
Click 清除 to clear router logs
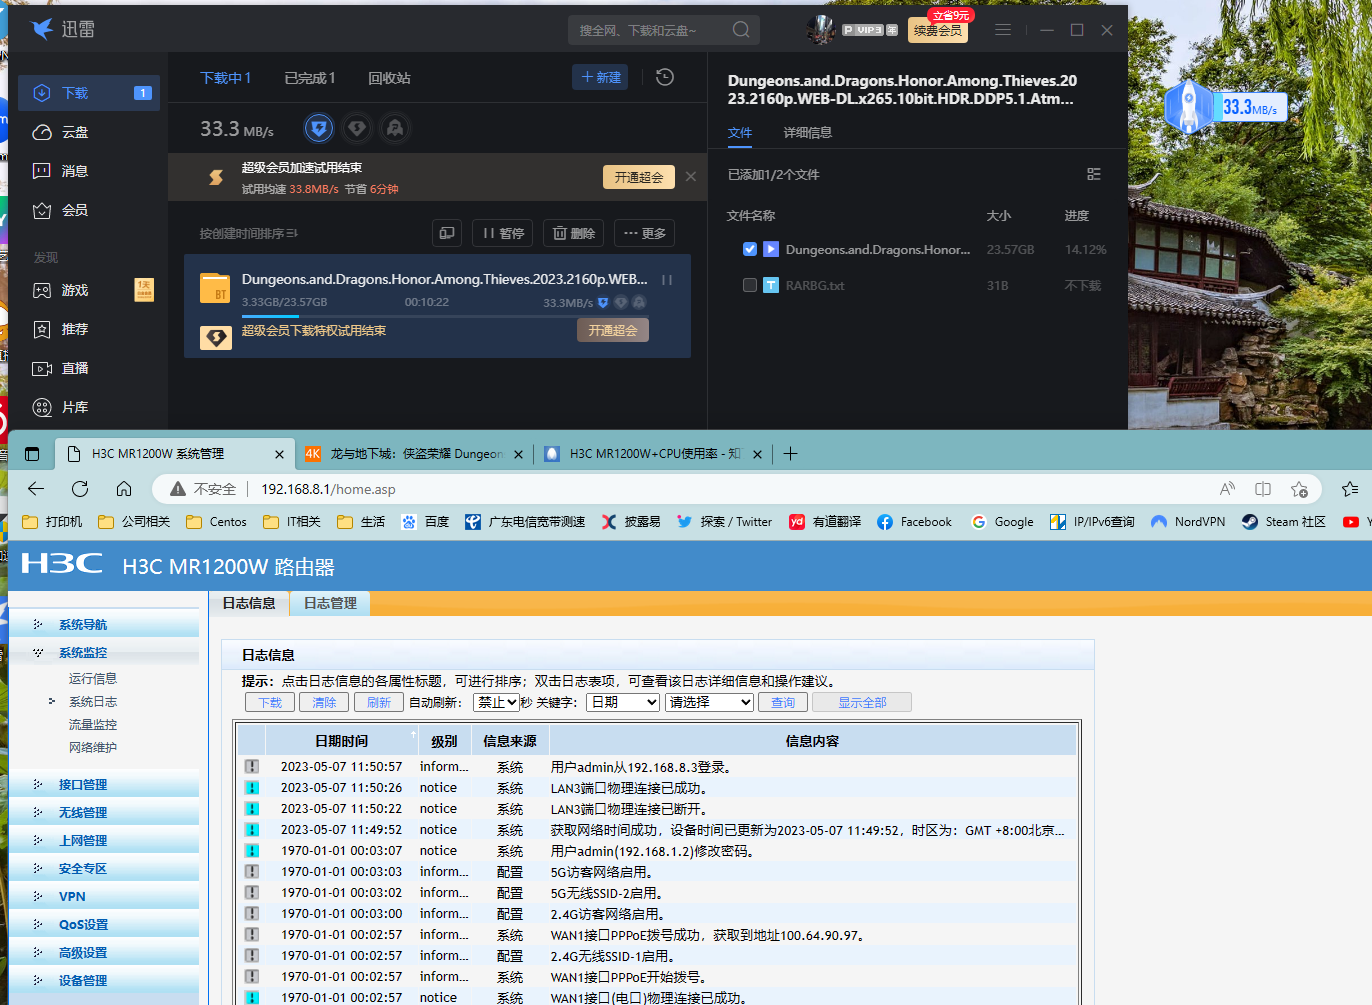point(324,702)
